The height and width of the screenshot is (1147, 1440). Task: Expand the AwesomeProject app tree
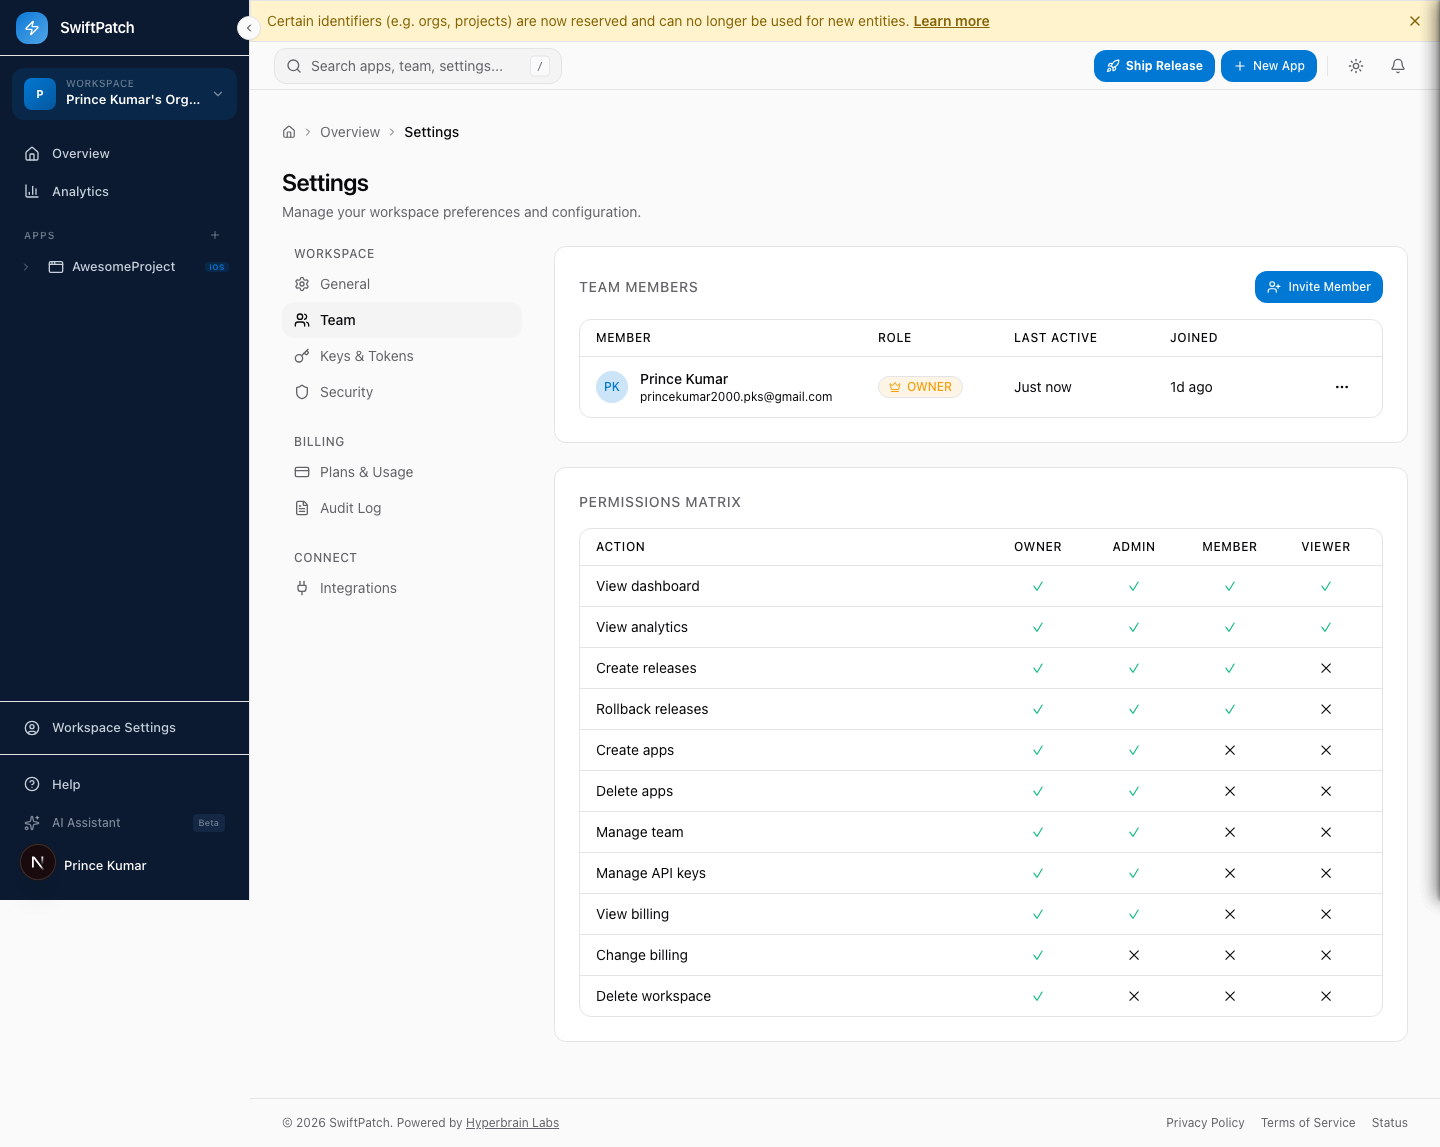pyautogui.click(x=27, y=267)
